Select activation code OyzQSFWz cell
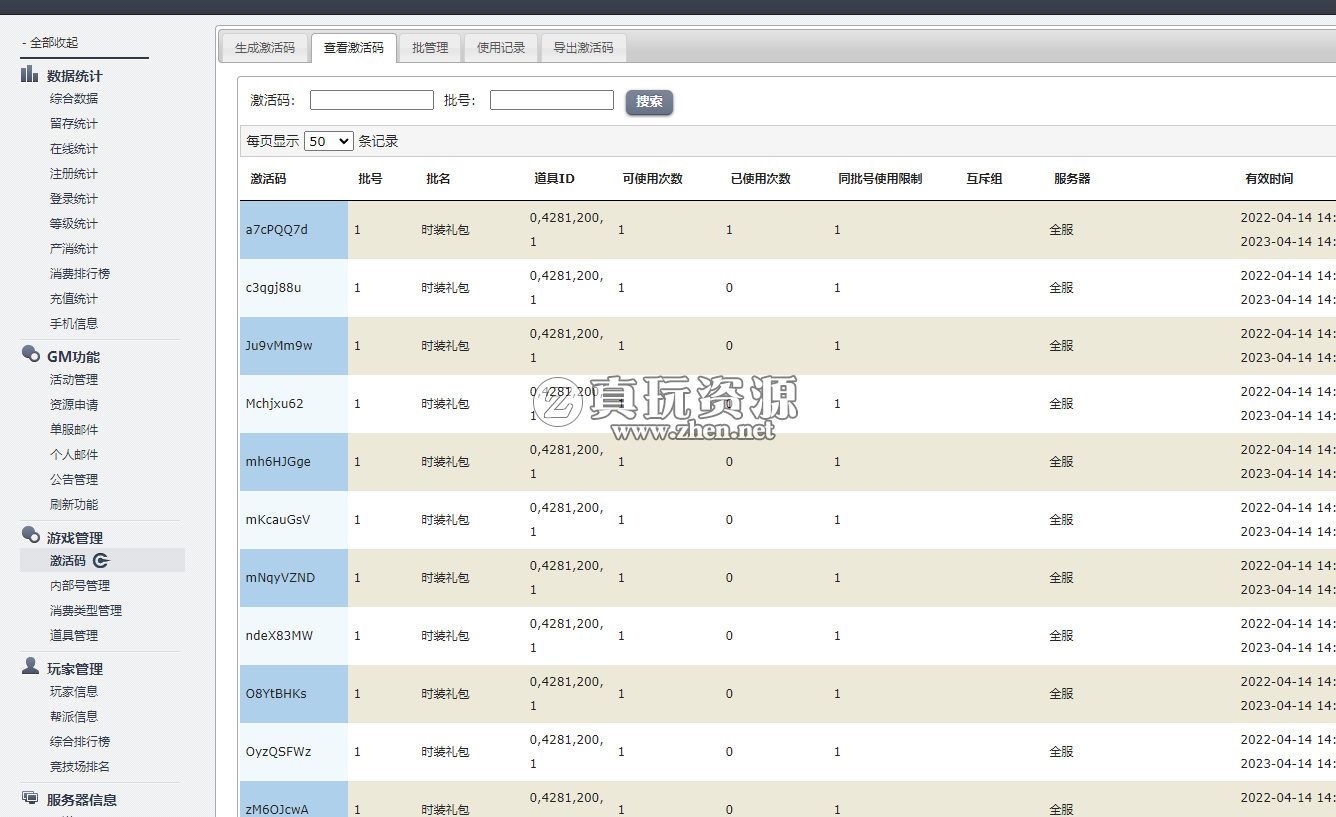The width and height of the screenshot is (1336, 817). point(294,752)
